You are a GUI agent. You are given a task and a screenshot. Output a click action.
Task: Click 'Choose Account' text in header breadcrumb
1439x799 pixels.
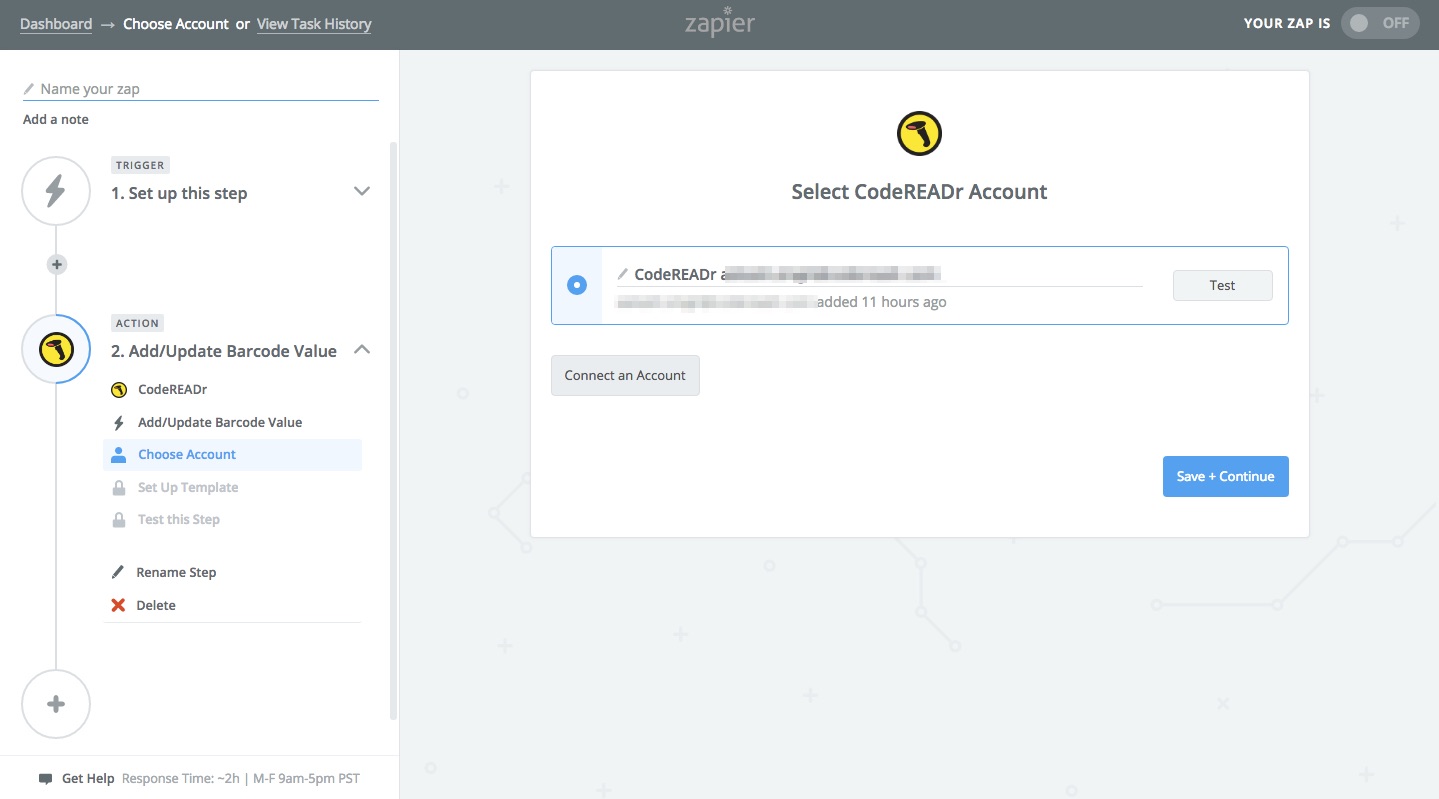(x=176, y=24)
